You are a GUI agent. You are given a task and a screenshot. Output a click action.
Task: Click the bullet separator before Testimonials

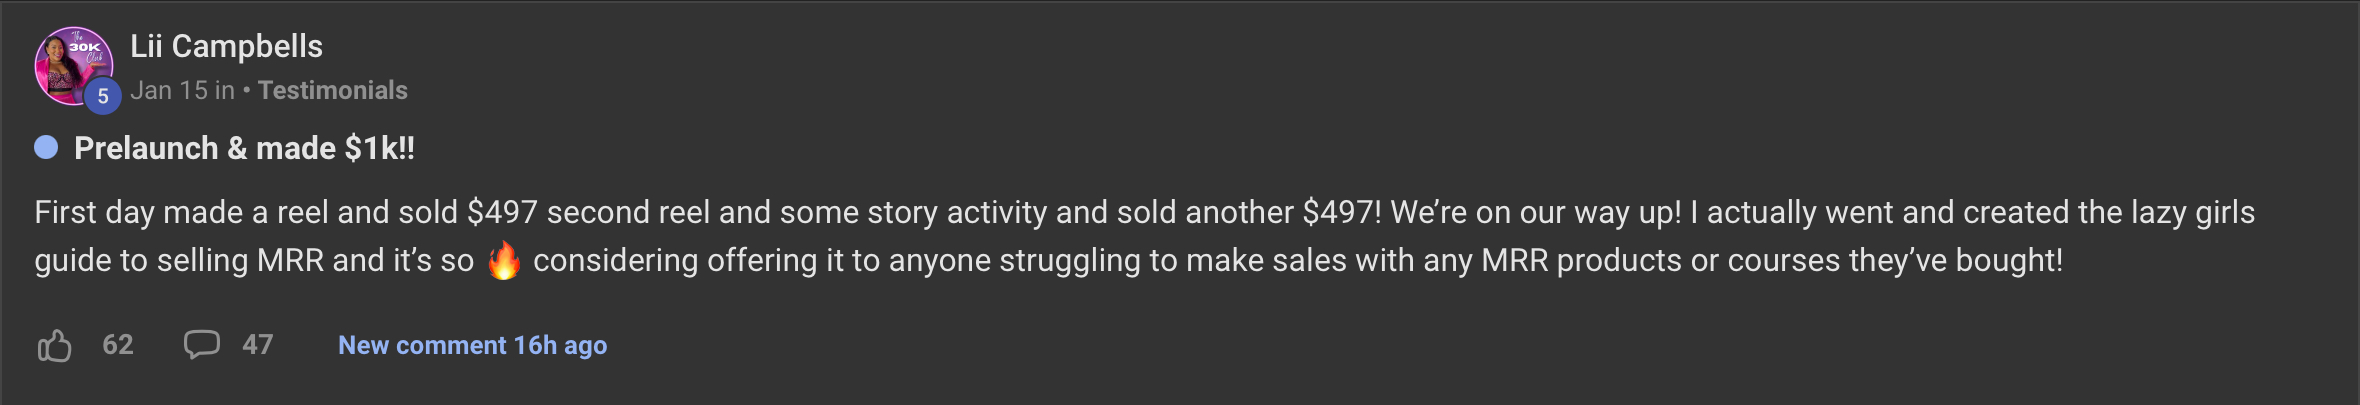[x=246, y=91]
